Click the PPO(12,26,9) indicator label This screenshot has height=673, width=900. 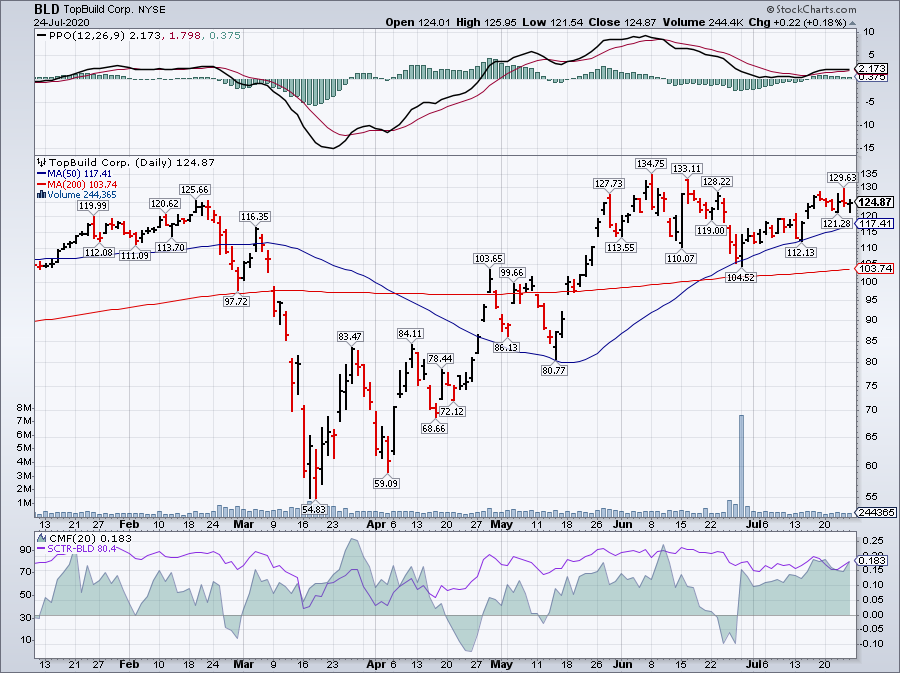point(87,36)
